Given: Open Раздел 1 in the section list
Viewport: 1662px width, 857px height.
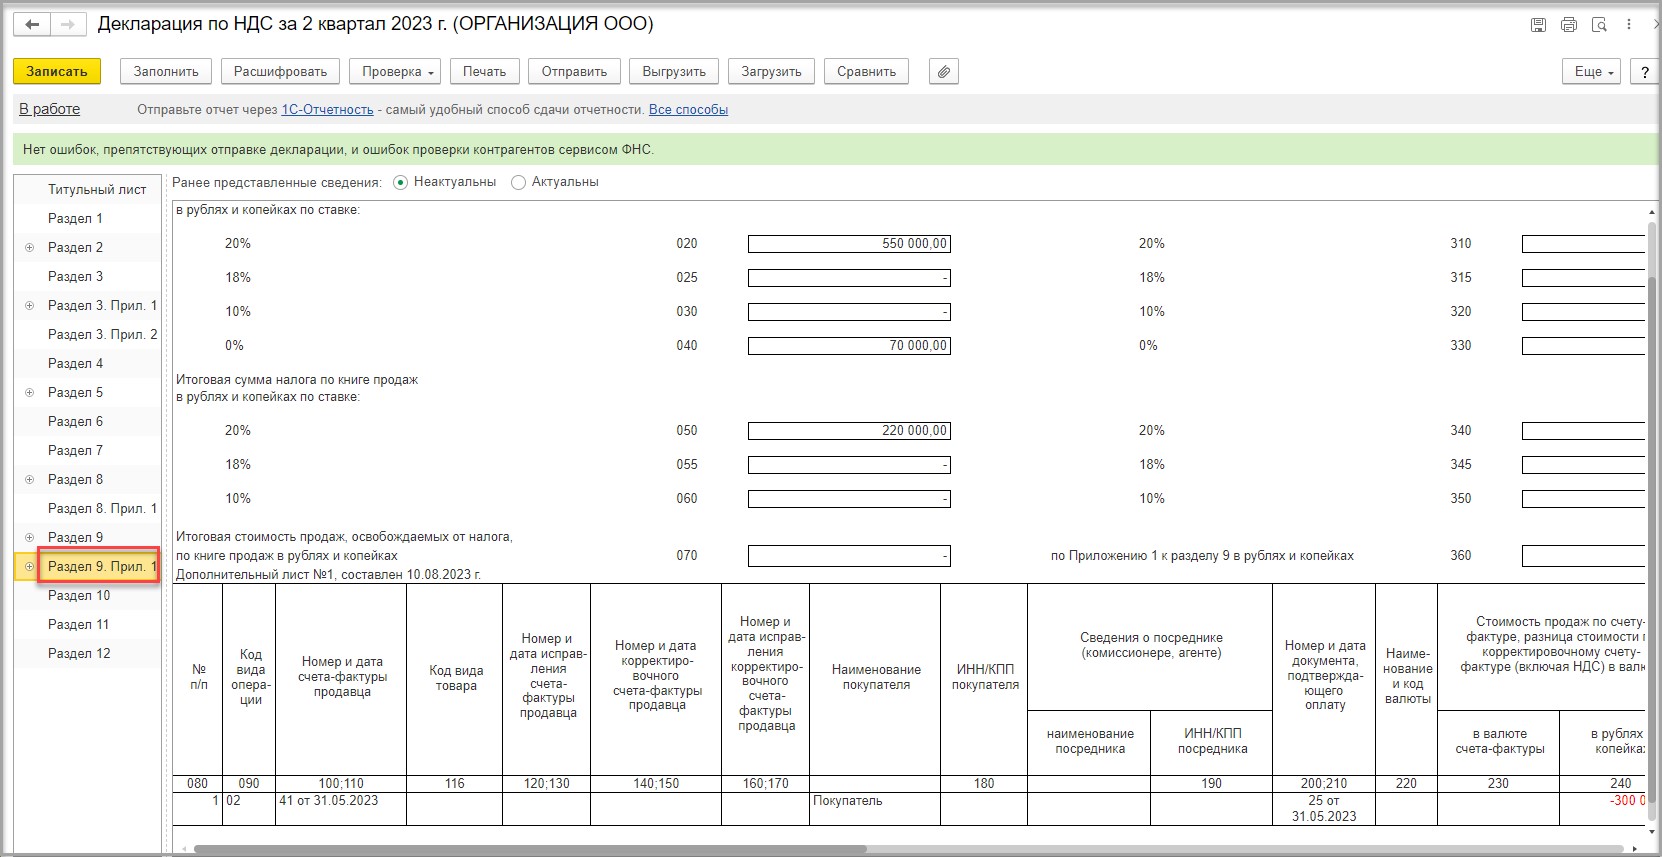Looking at the screenshot, I should (75, 218).
